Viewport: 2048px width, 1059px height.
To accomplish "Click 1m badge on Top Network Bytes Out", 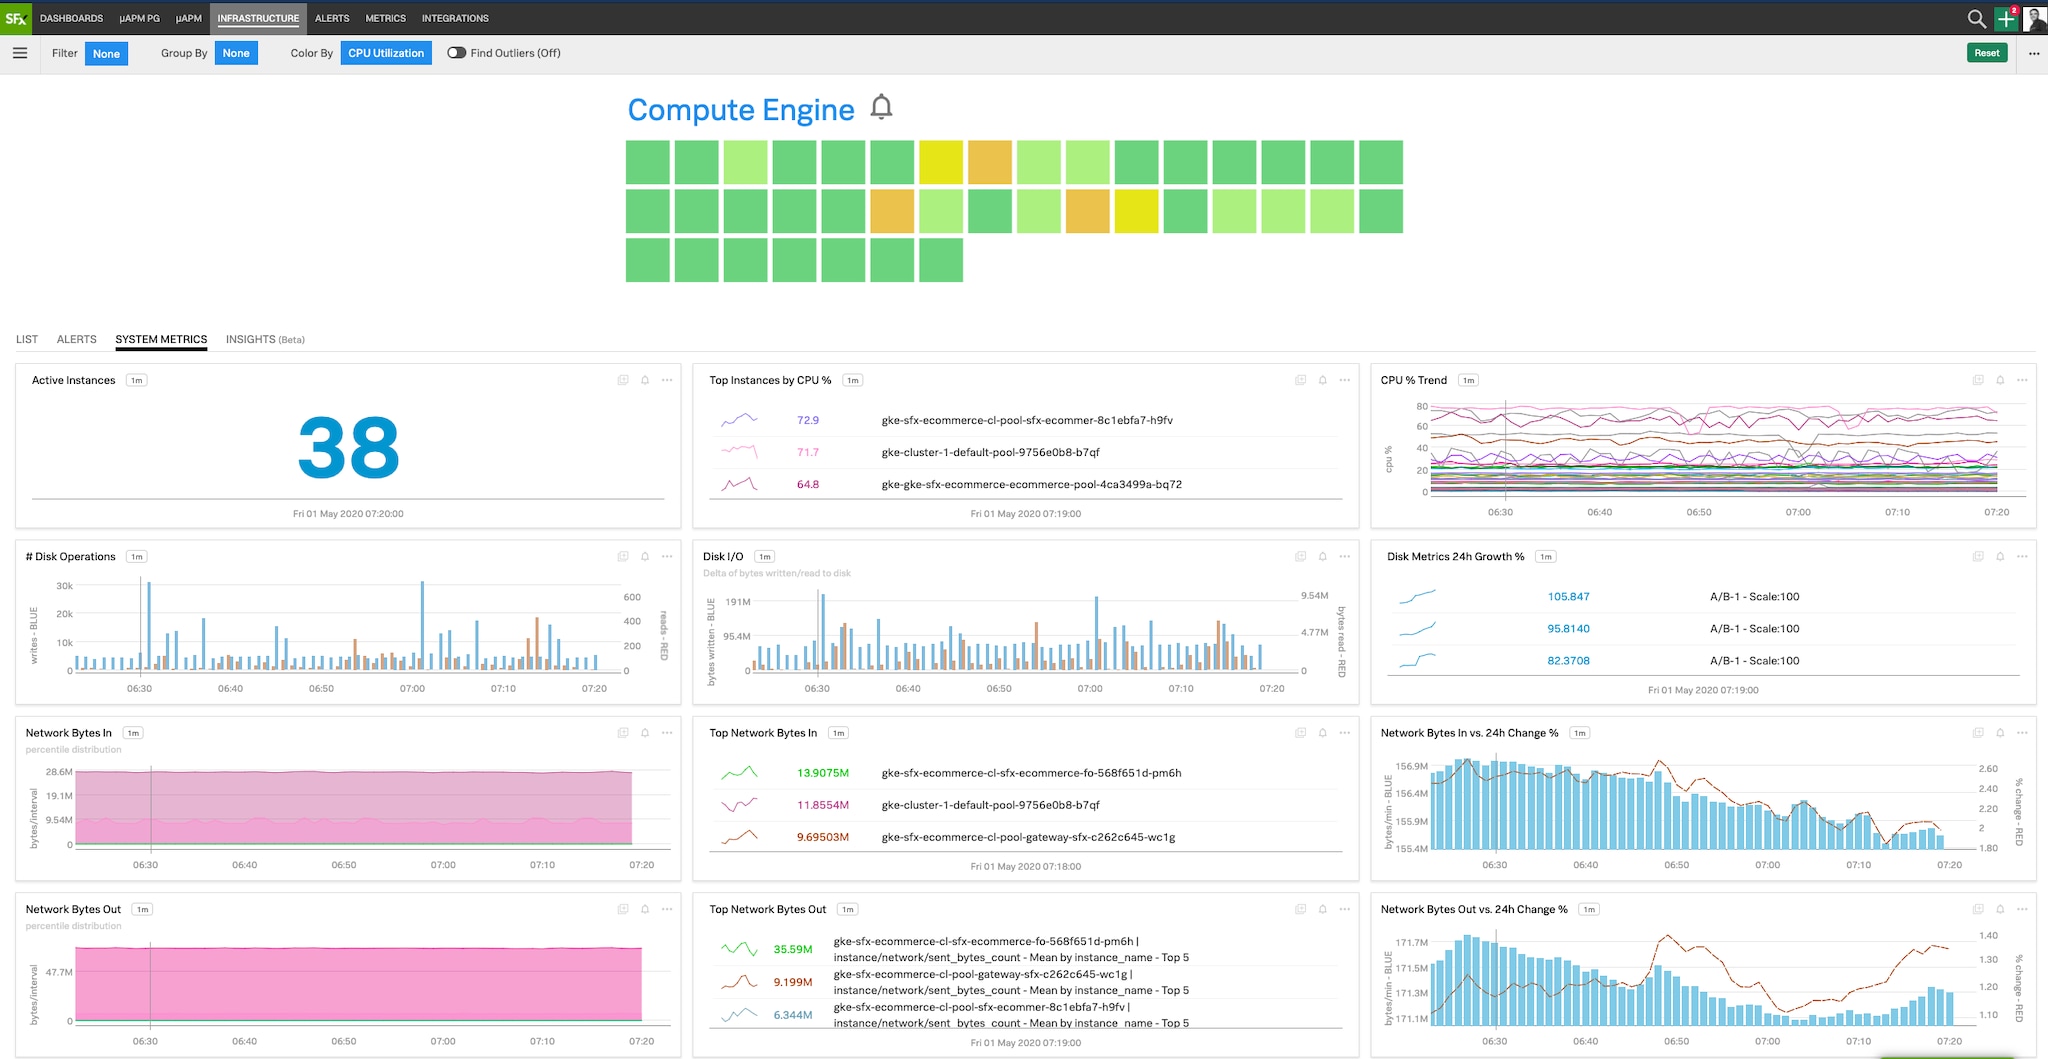I will (848, 909).
